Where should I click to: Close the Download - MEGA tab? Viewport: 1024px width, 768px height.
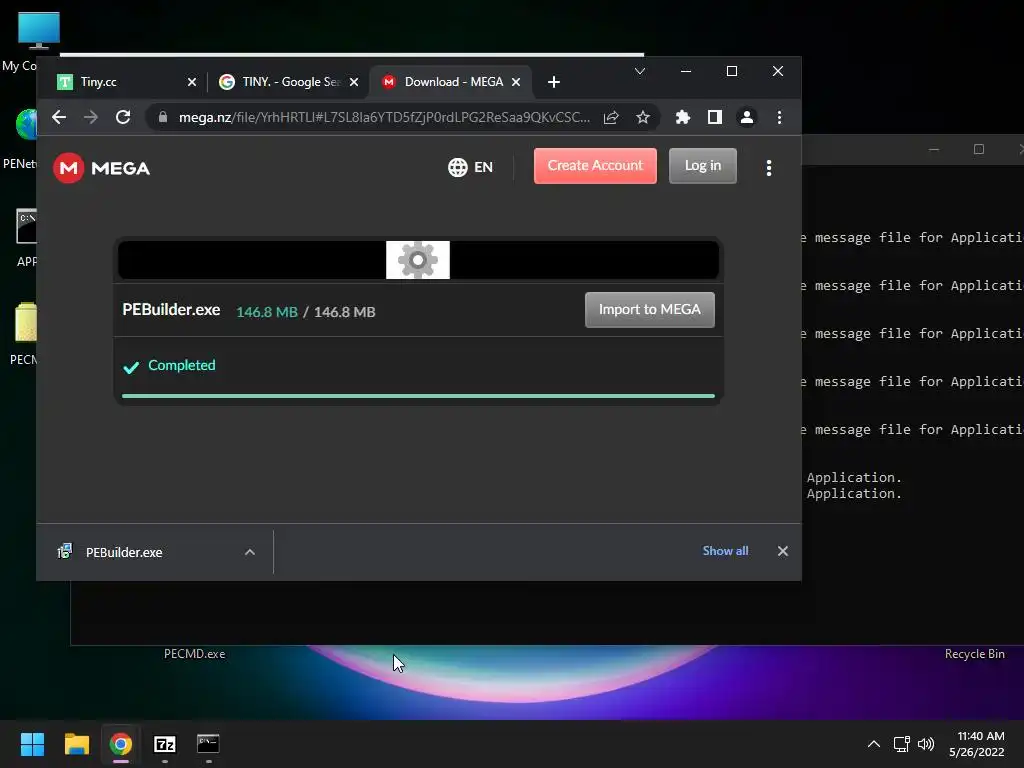click(516, 82)
